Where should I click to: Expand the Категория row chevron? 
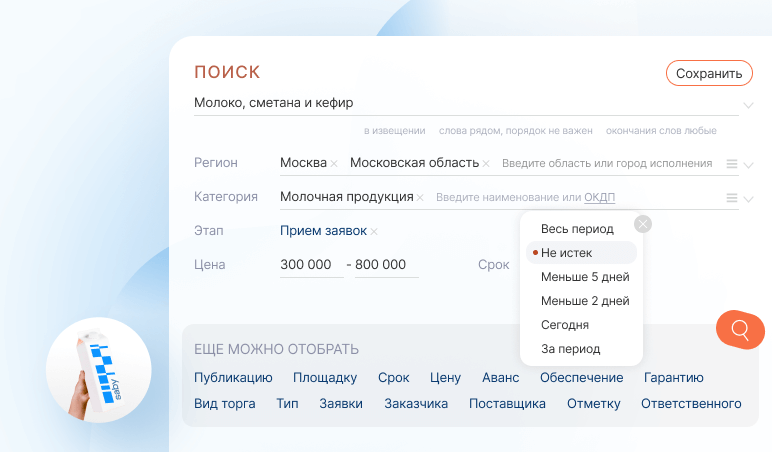click(748, 199)
